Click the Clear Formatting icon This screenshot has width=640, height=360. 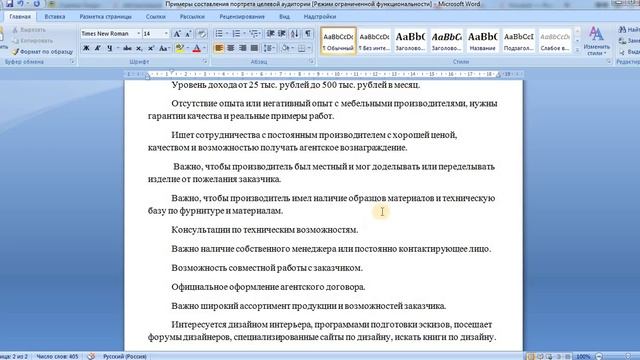coord(202,34)
